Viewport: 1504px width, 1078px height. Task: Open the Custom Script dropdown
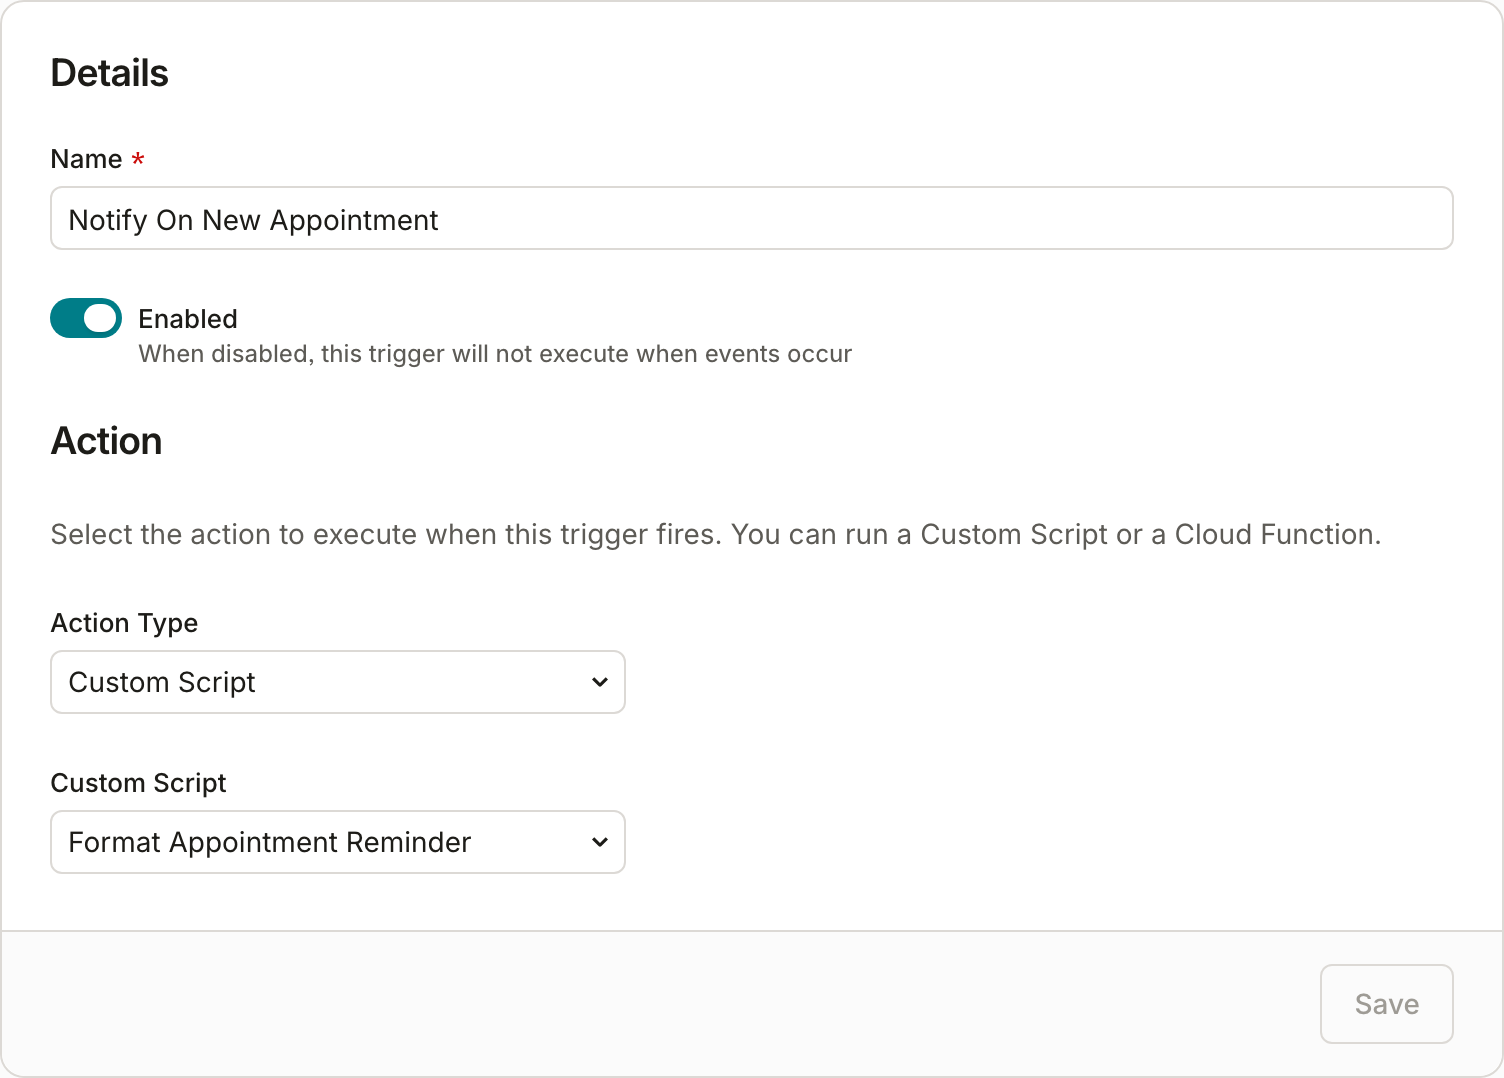pos(338,842)
